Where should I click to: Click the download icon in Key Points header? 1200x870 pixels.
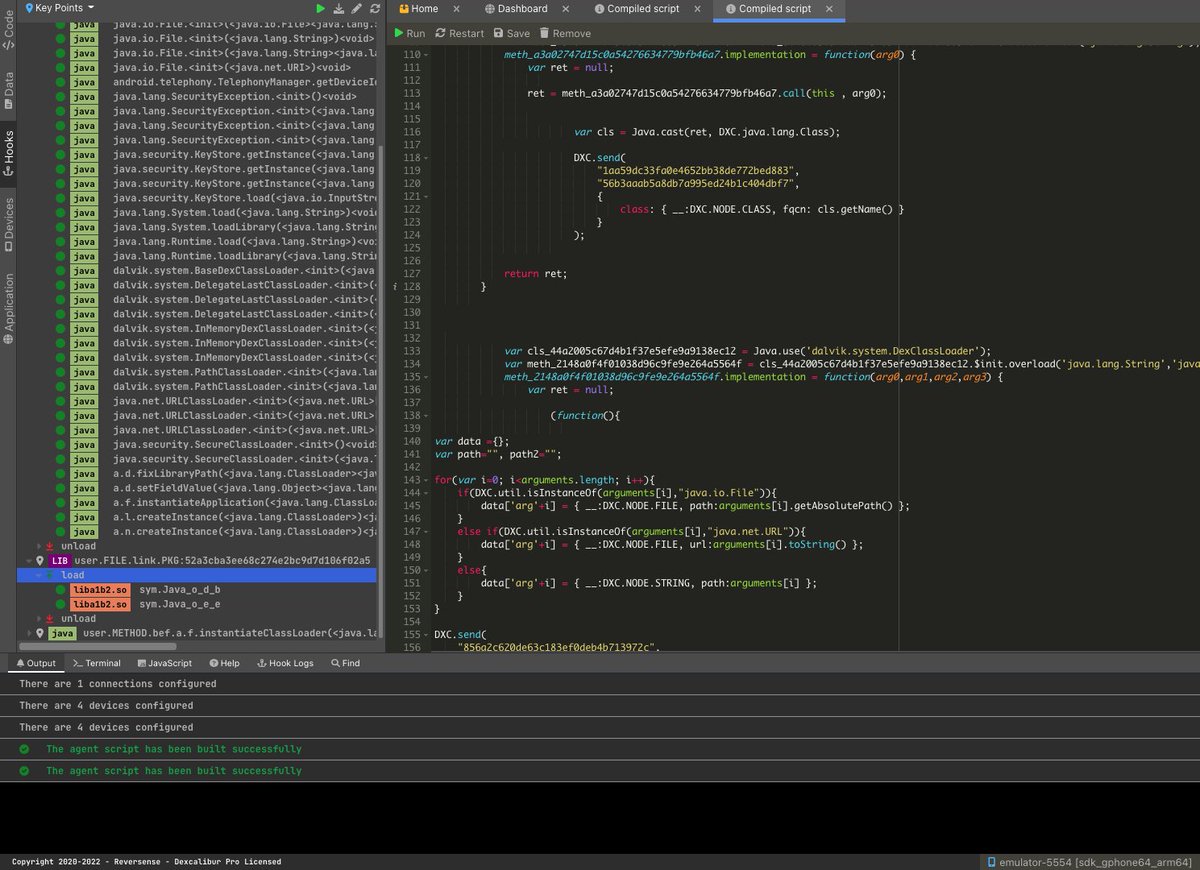tap(338, 8)
